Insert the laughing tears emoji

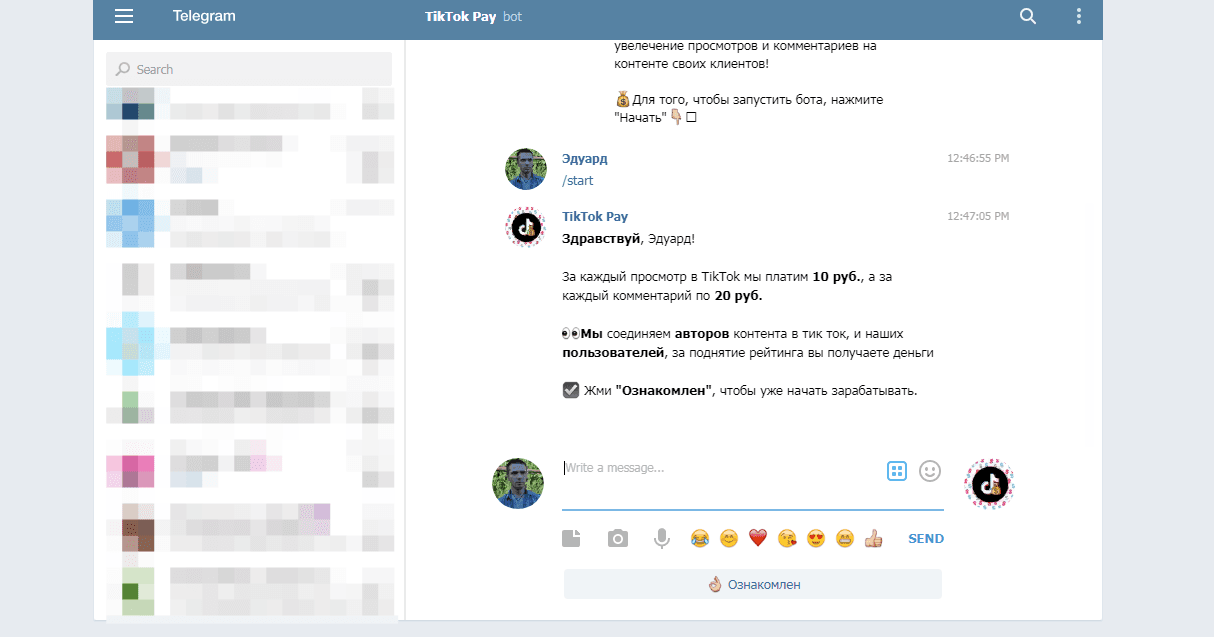click(x=700, y=539)
